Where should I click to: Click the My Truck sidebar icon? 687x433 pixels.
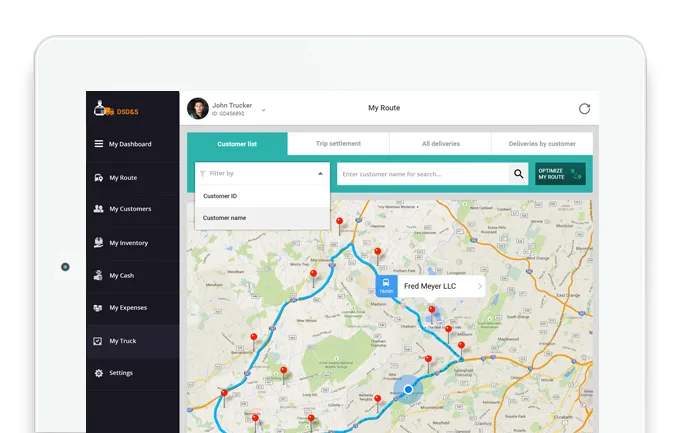pyautogui.click(x=98, y=341)
